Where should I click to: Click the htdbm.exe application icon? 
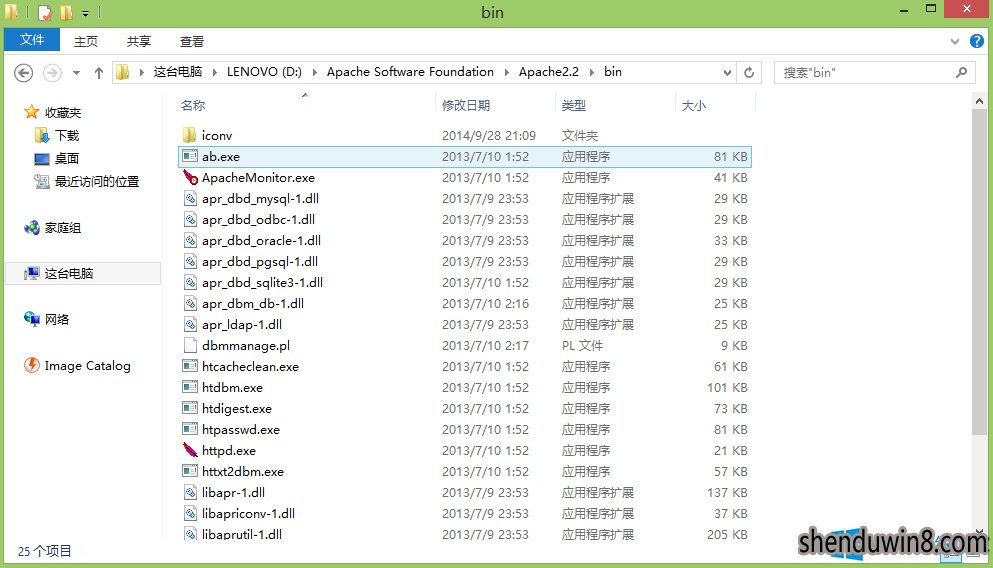click(189, 387)
